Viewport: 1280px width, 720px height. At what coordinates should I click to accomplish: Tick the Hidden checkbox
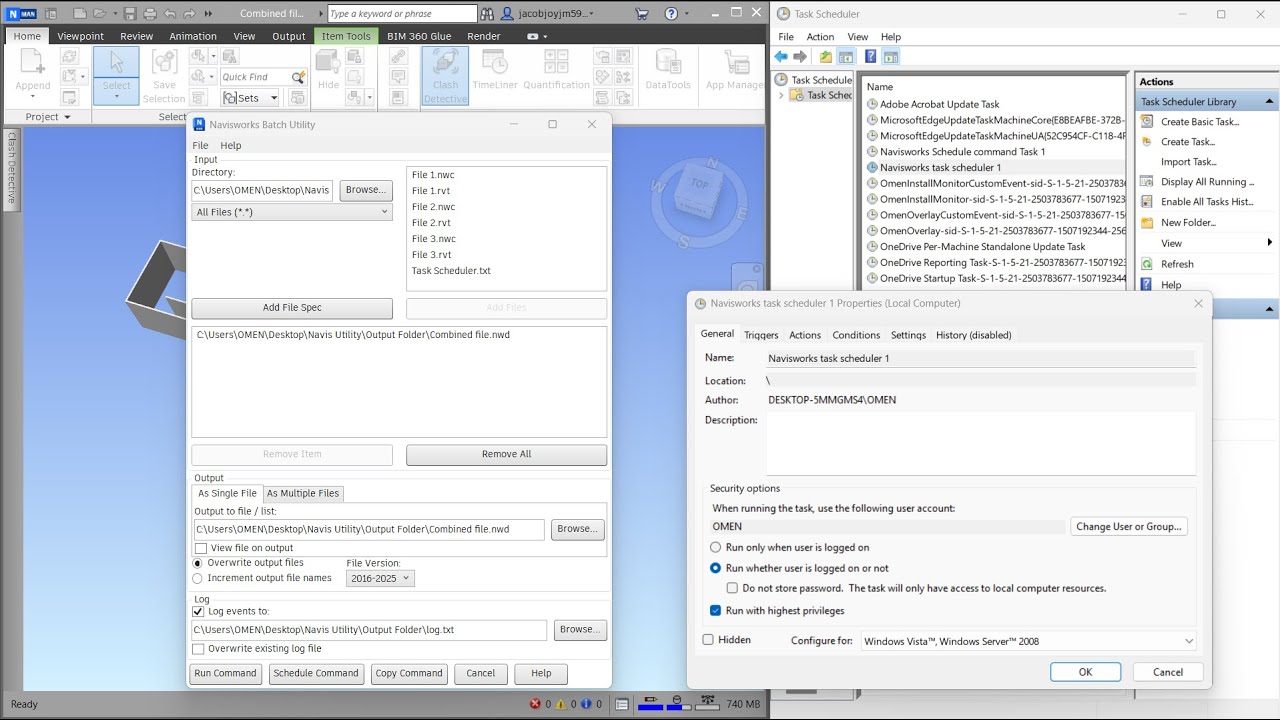pyautogui.click(x=708, y=640)
